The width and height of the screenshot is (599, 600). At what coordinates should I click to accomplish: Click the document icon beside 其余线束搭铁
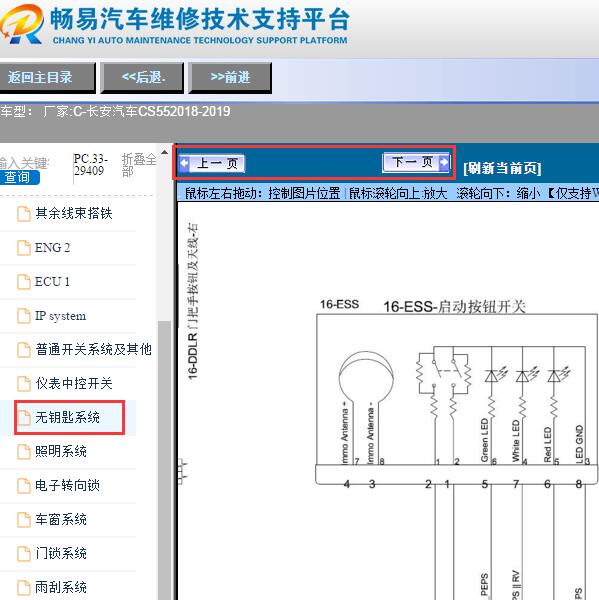(x=24, y=214)
